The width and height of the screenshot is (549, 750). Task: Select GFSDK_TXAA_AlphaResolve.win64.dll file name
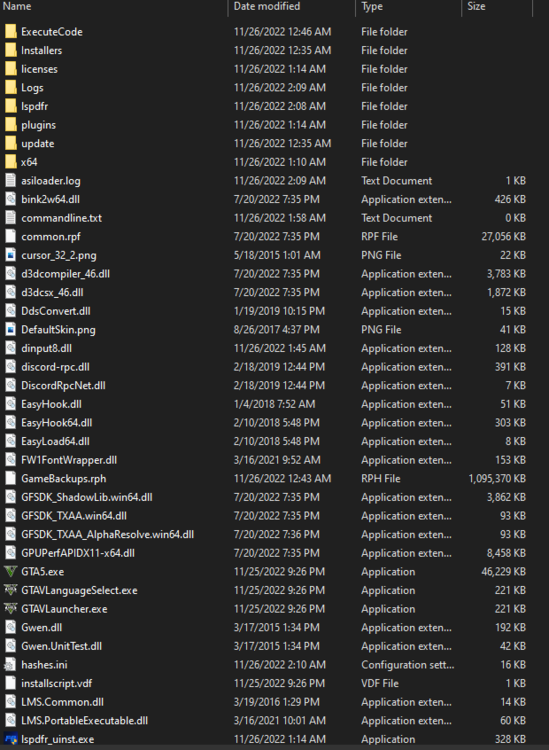coord(108,535)
